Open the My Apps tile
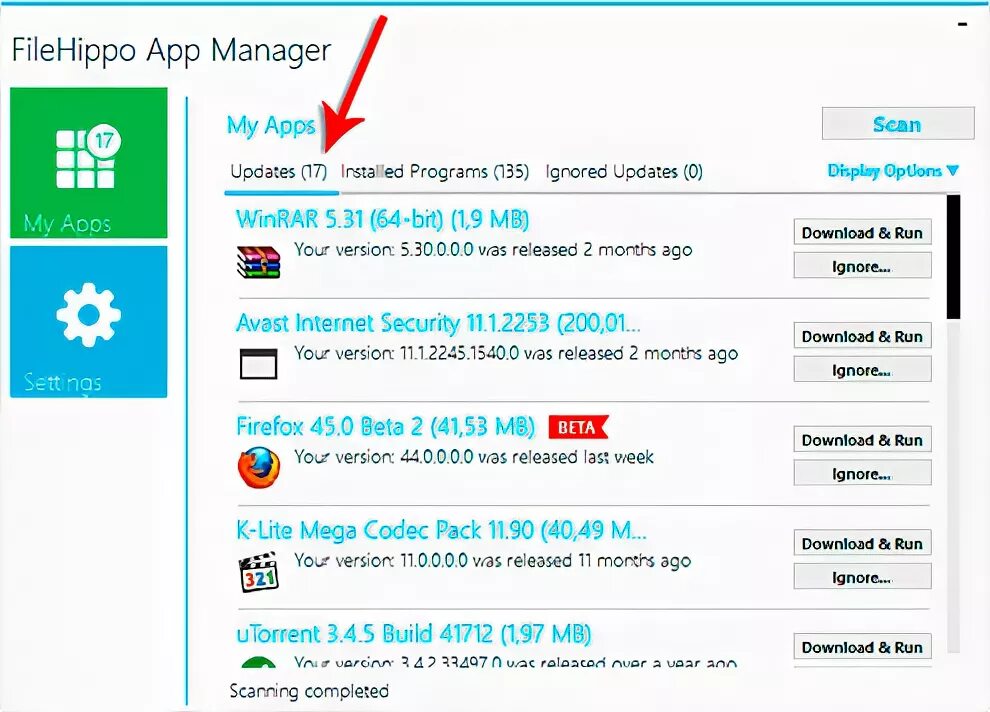The height and width of the screenshot is (712, 990). (88, 163)
